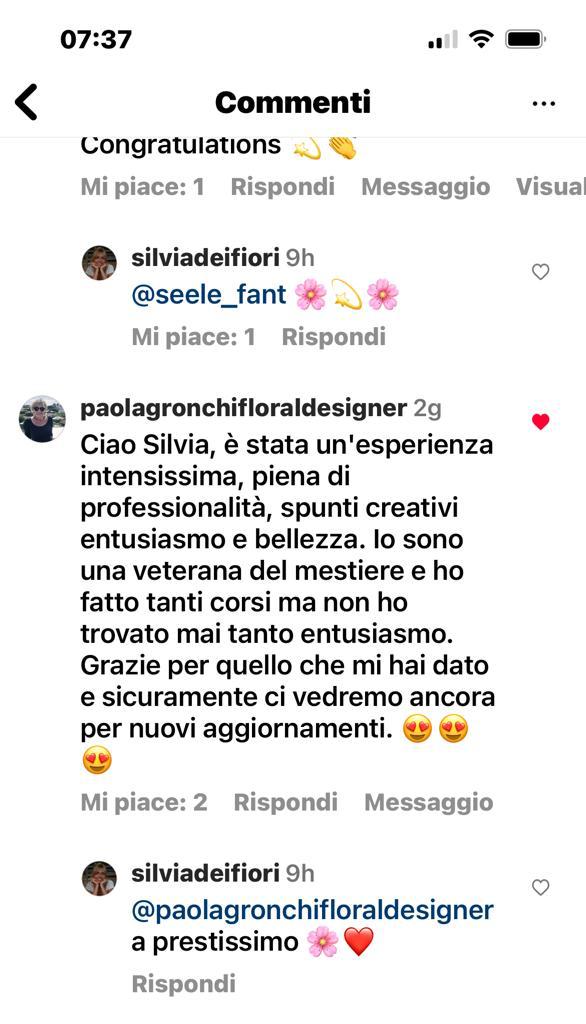Unlike paolagronchifloraldesigner's comment with red heart
Viewport: 586px width, 1024px height.
click(x=540, y=422)
